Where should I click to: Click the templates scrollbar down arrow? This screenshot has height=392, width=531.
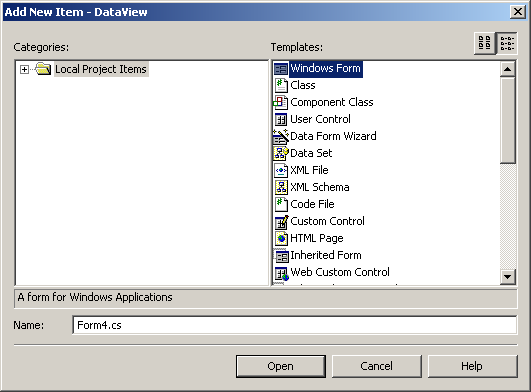(x=507, y=277)
